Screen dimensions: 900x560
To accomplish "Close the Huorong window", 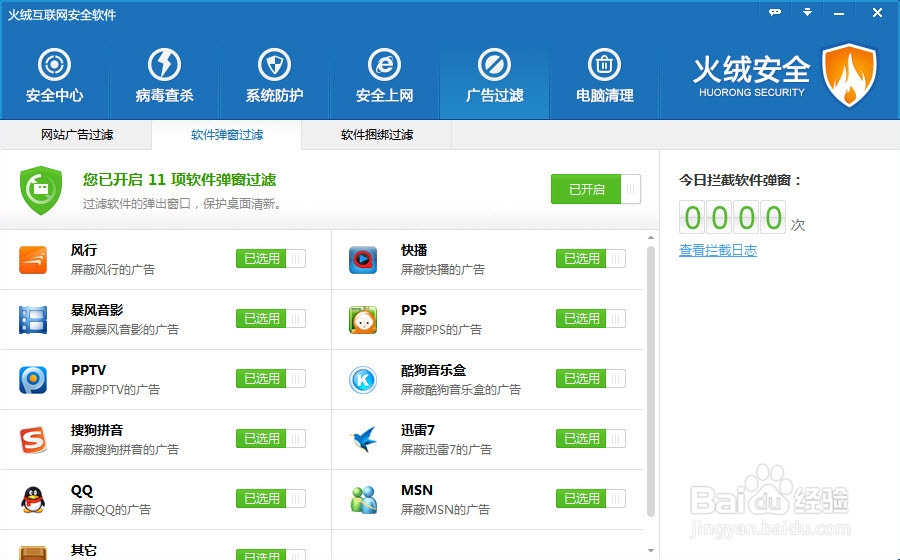I will coord(877,12).
